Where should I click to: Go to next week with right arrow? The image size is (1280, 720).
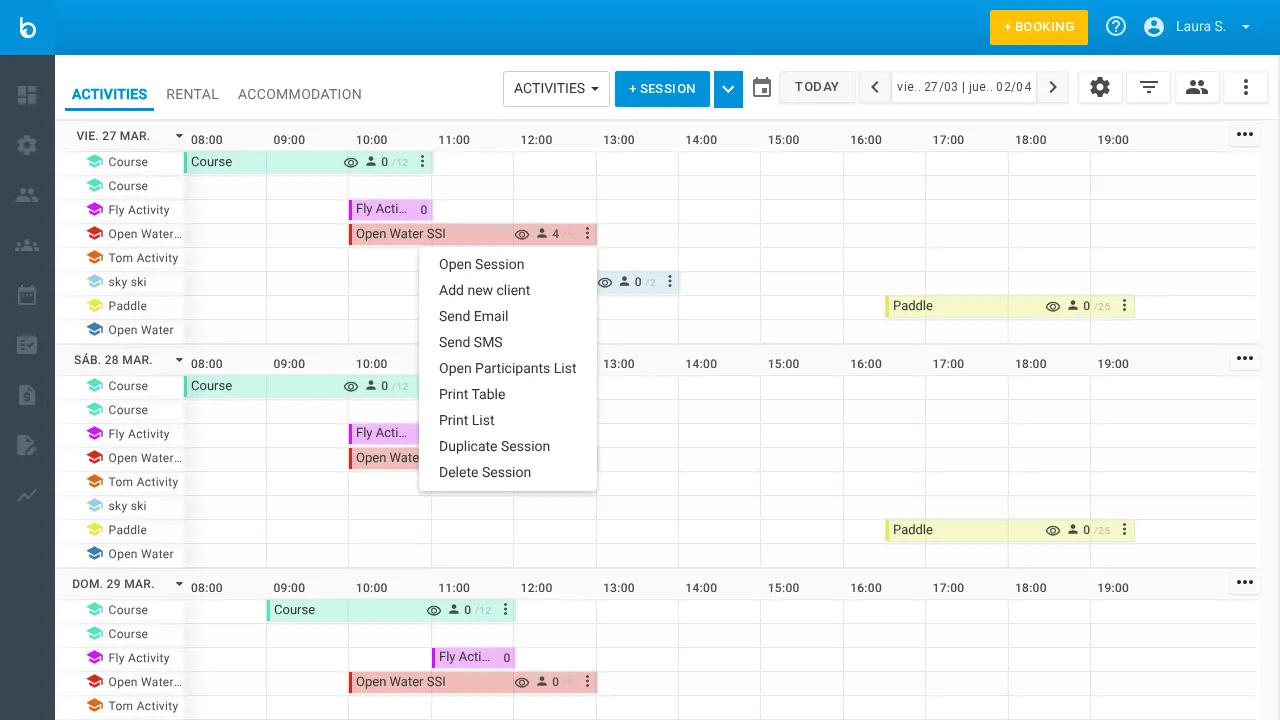[1052, 88]
